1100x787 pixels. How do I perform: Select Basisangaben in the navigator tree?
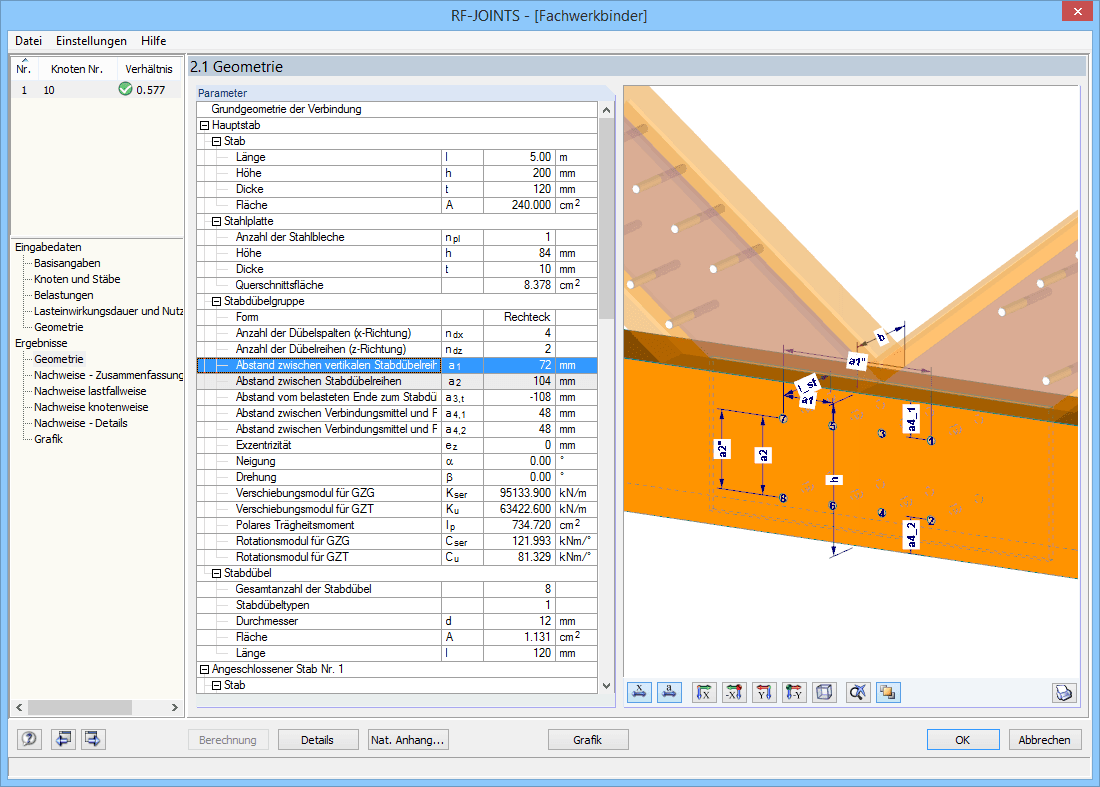pos(67,263)
